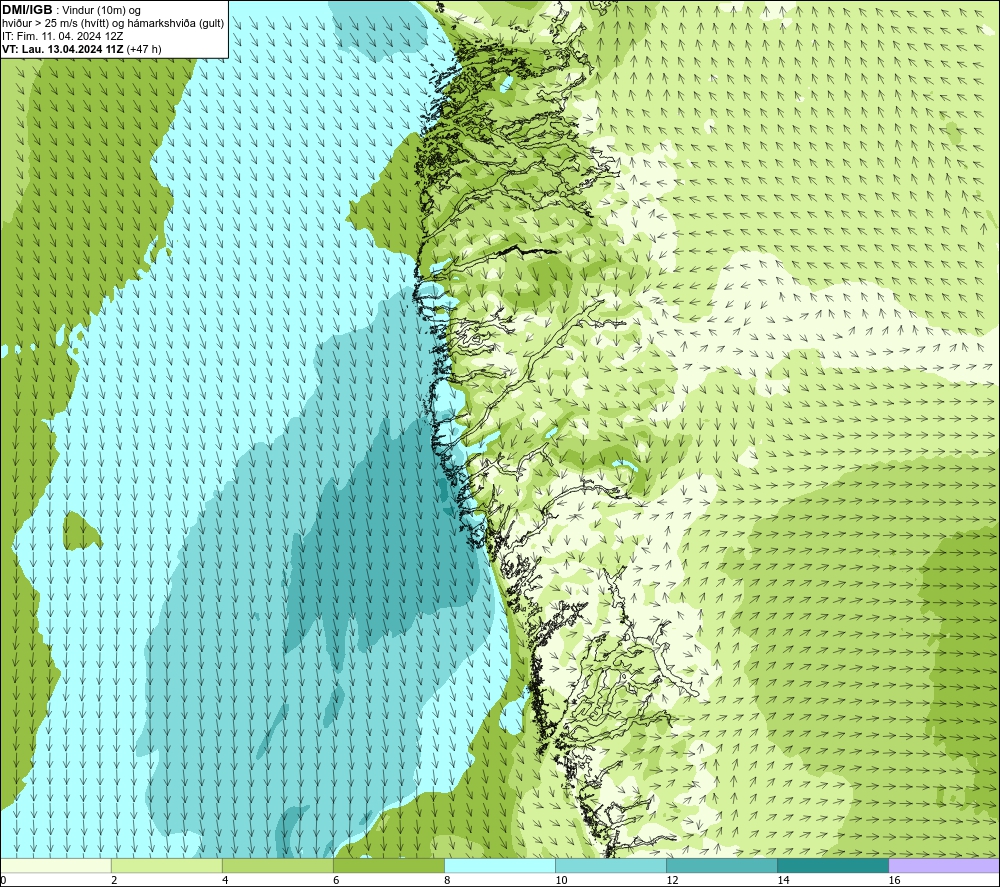Image resolution: width=1000 pixels, height=887 pixels.
Task: Click the legend scale label '6'
Action: (336, 880)
